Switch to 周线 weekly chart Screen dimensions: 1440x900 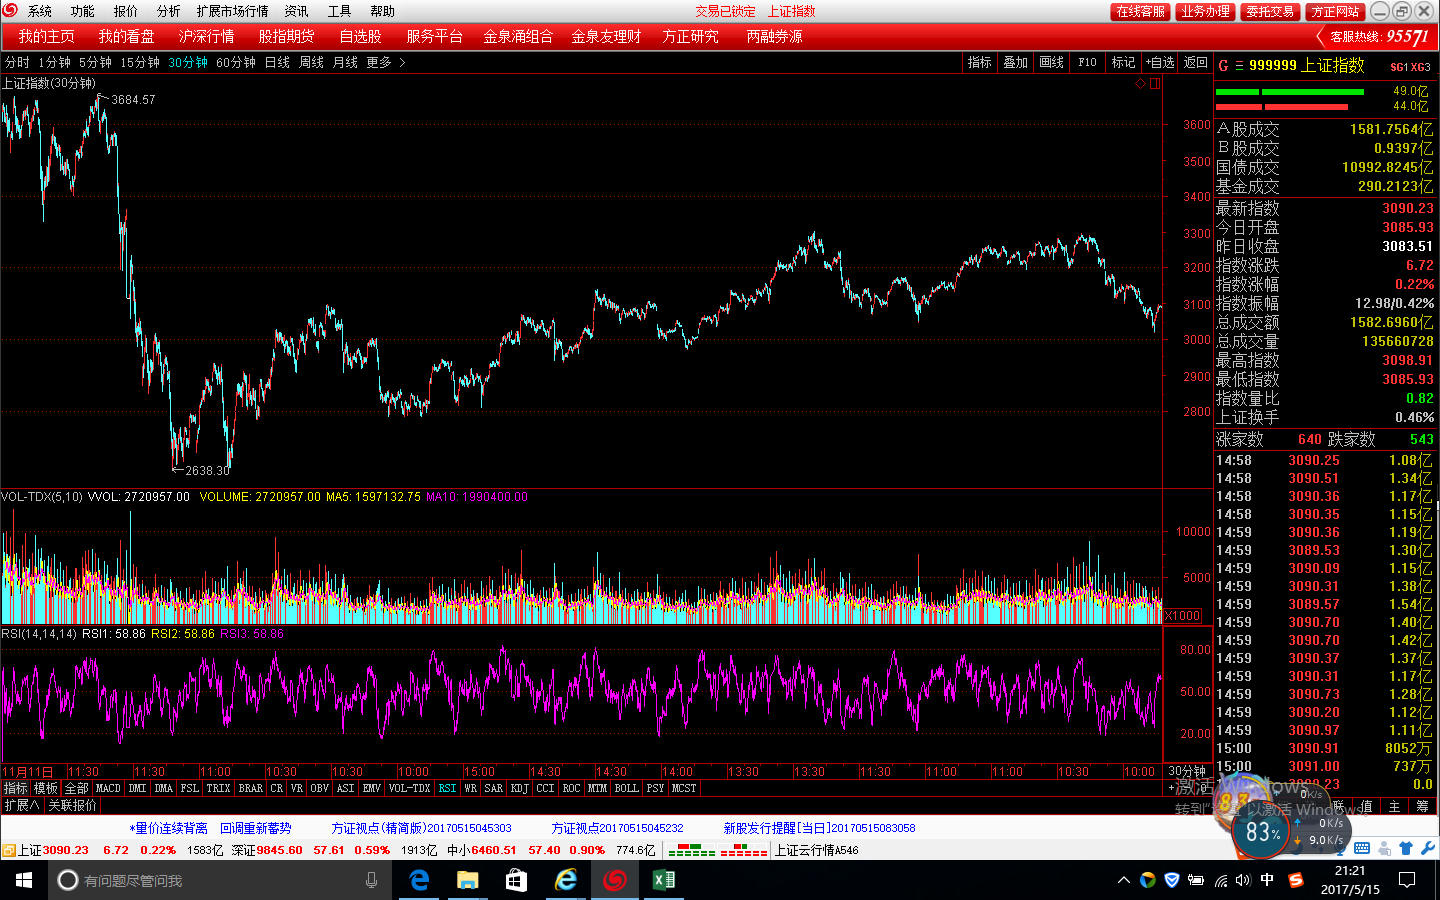tap(311, 62)
